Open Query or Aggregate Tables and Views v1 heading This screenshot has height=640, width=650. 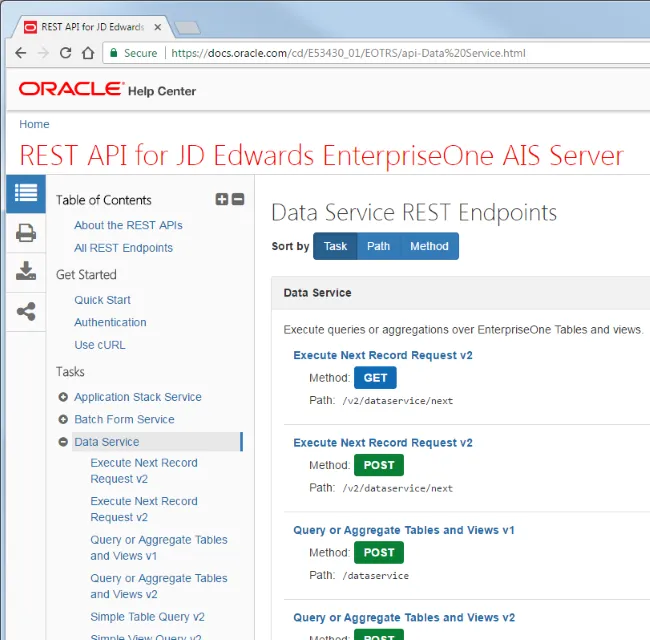click(x=404, y=530)
